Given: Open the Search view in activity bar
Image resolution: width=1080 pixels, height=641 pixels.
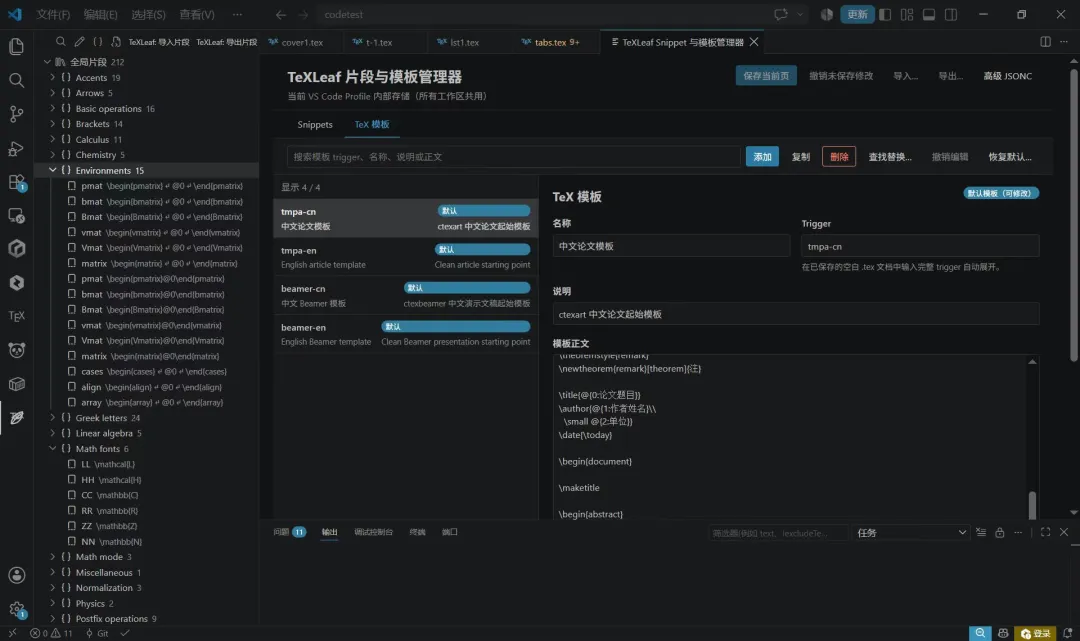Looking at the screenshot, I should 17,80.
